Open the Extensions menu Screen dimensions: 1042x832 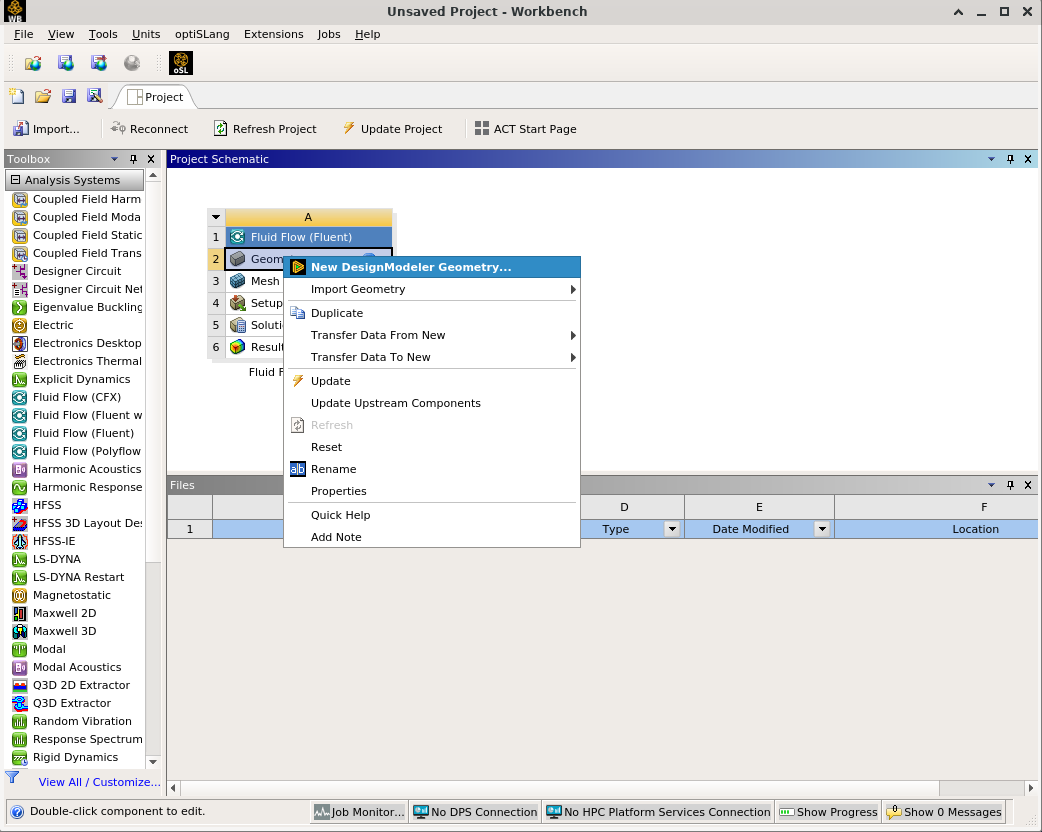(273, 34)
